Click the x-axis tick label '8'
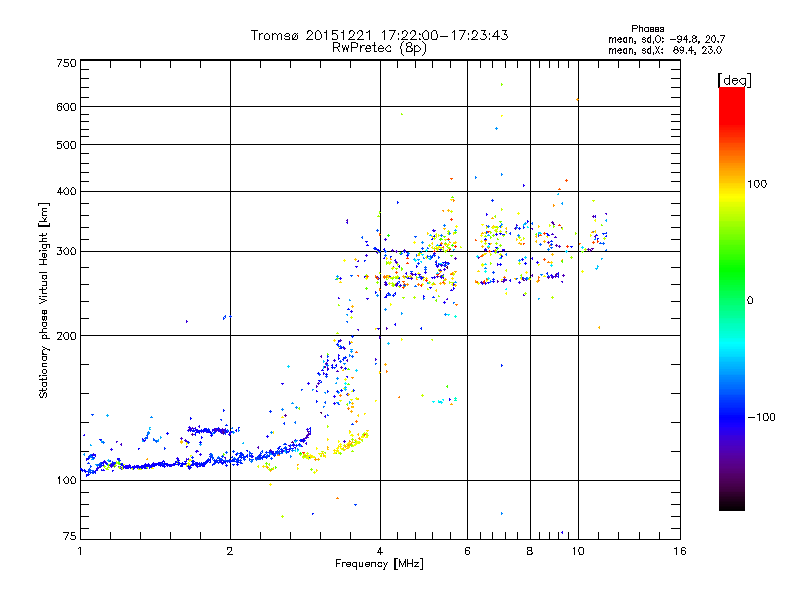Viewport: 800px width, 600px height. [530, 551]
